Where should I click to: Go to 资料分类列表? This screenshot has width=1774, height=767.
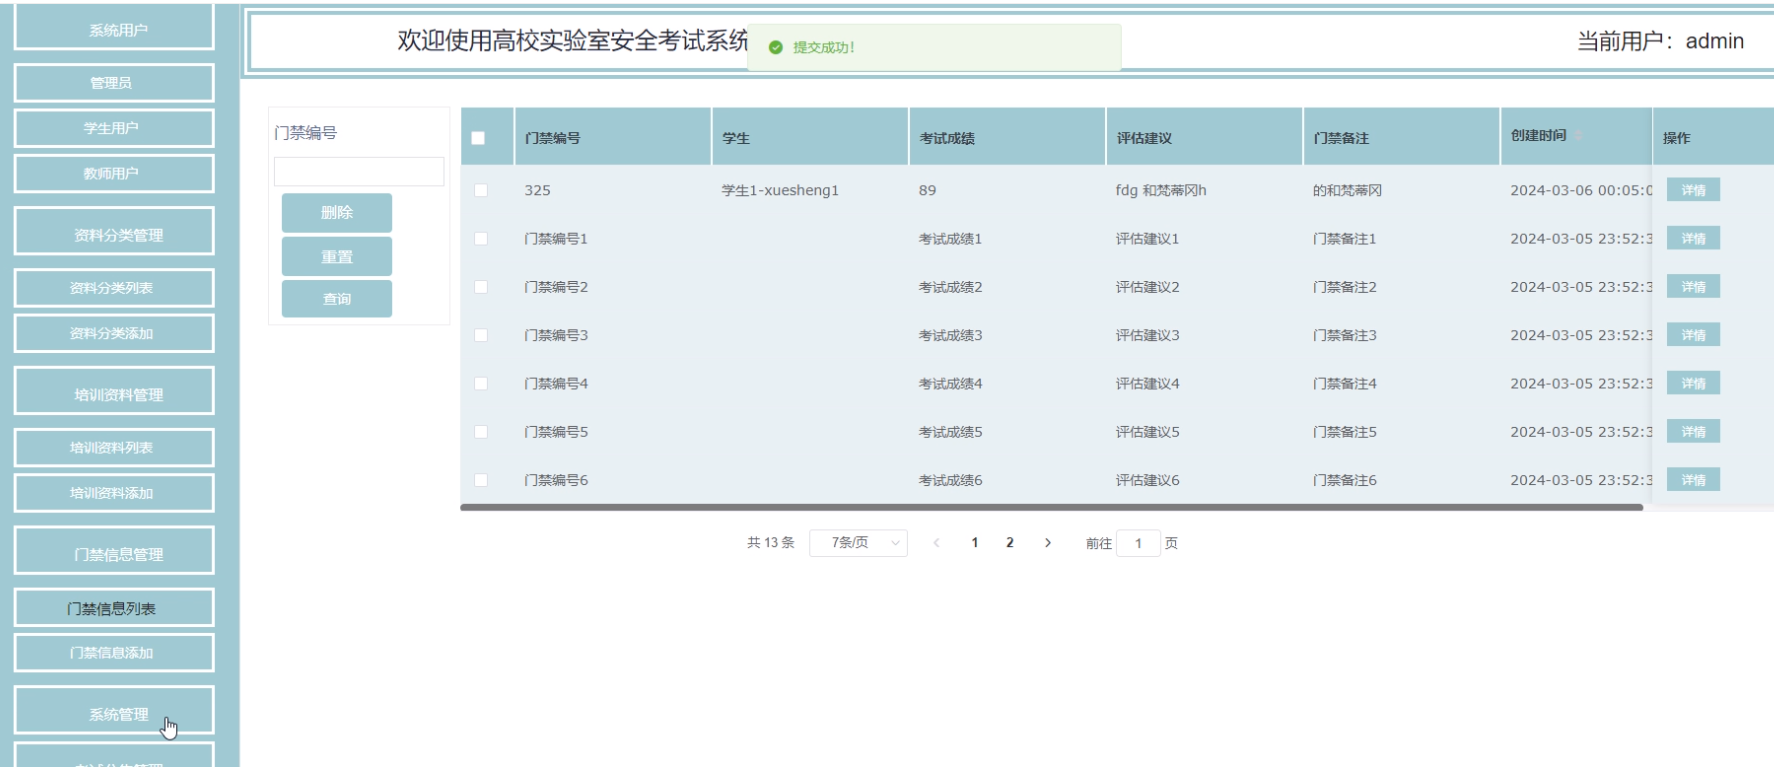(x=114, y=288)
